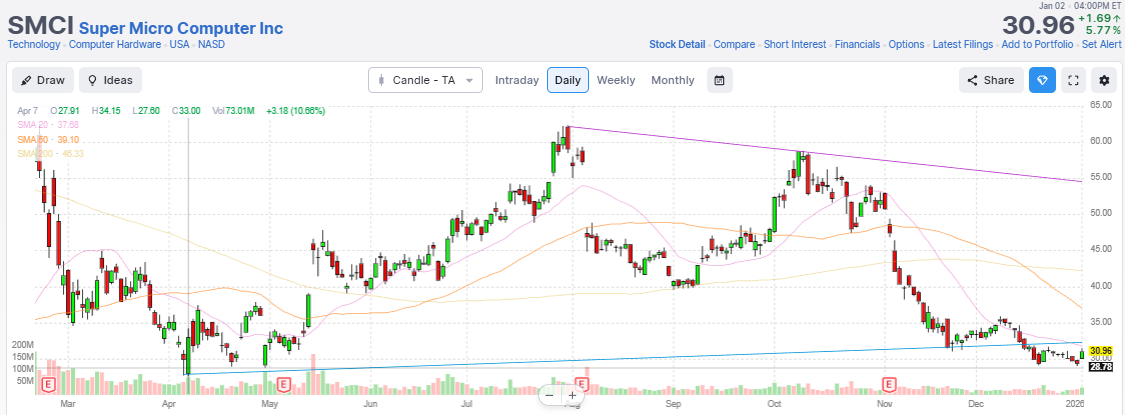The width and height of the screenshot is (1125, 415).
Task: Click the SMA 50 indicator label
Action: click(x=48, y=139)
